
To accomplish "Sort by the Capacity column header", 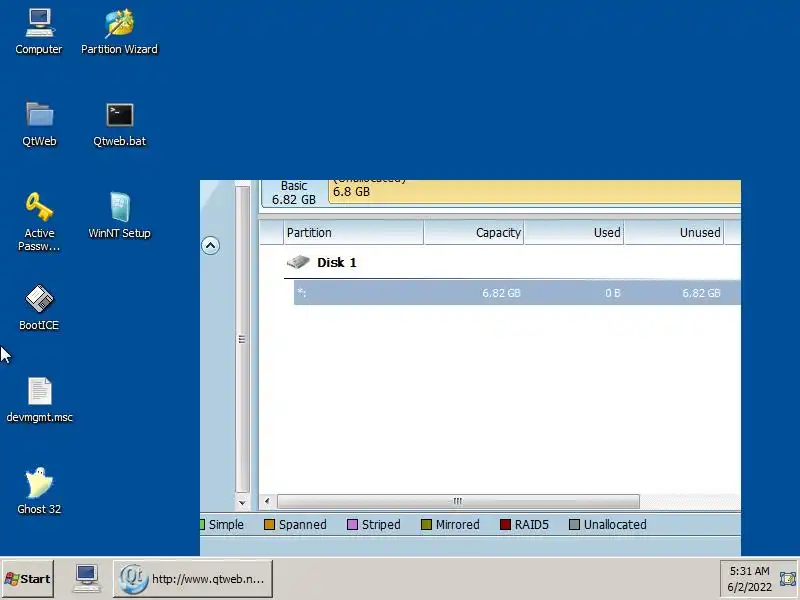I will [473, 233].
